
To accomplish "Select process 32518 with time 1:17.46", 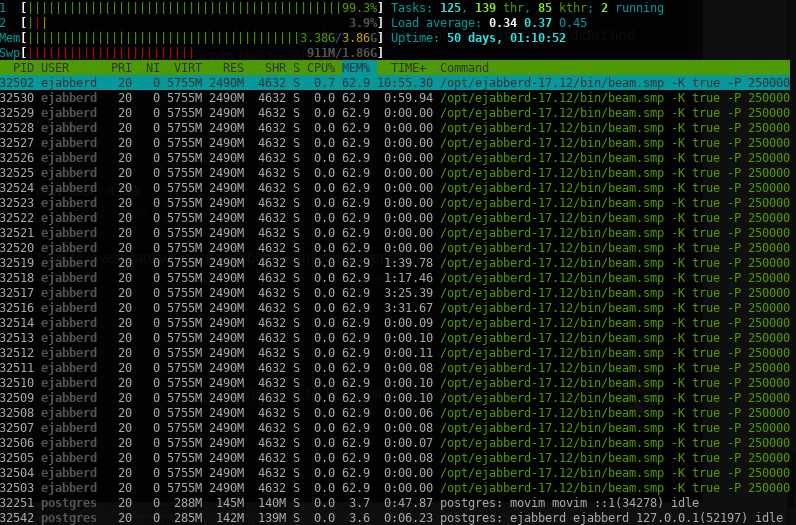I will click(395, 278).
